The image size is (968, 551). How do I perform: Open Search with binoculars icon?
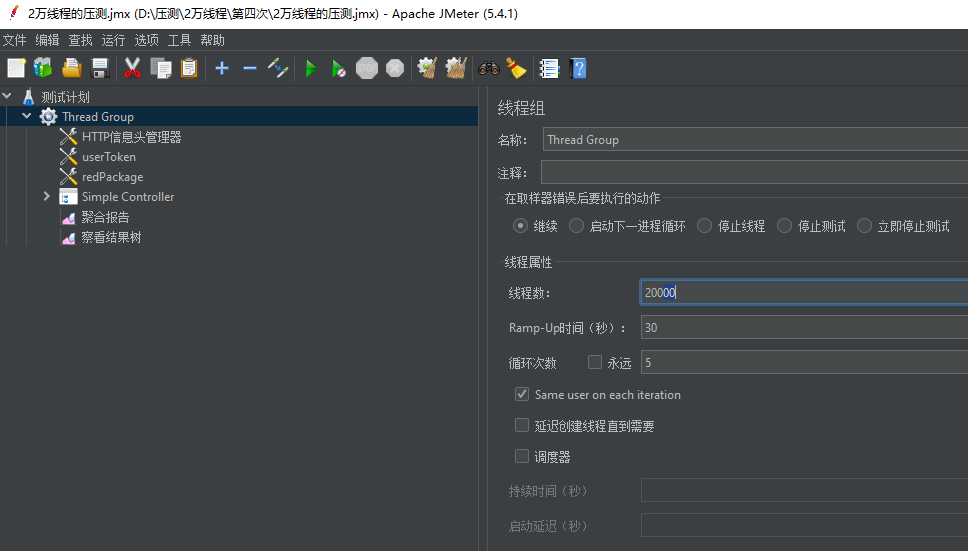point(488,68)
